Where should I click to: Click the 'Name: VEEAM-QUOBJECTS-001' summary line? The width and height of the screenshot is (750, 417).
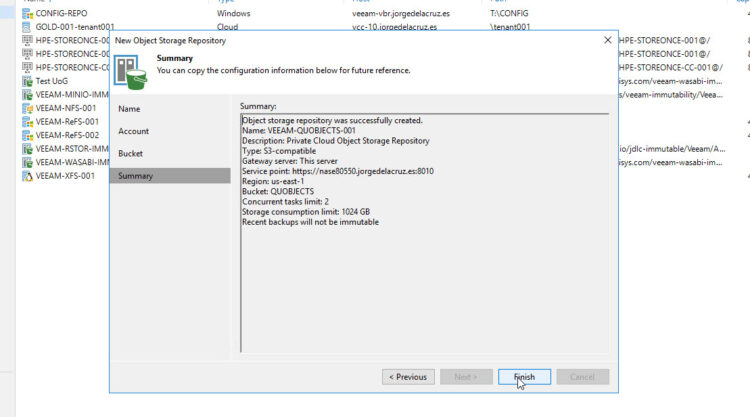tap(299, 131)
